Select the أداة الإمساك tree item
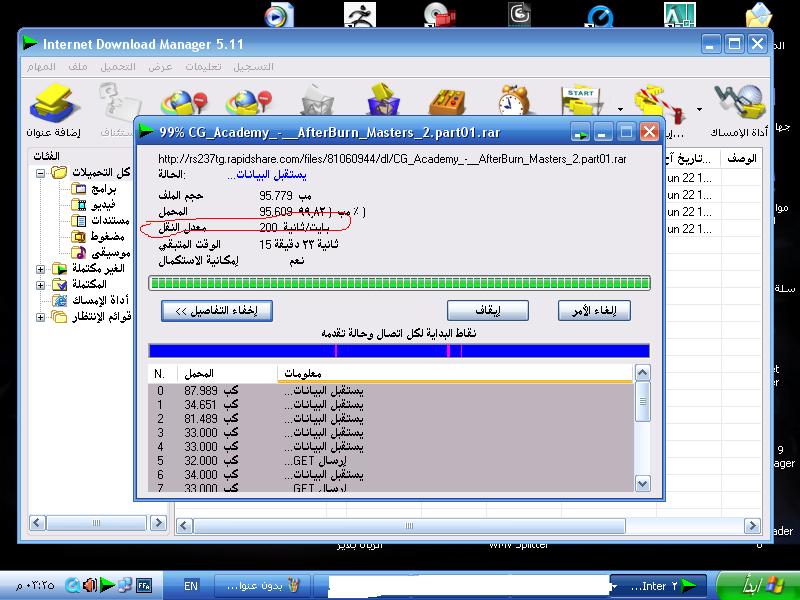This screenshot has width=800, height=600. (91, 301)
